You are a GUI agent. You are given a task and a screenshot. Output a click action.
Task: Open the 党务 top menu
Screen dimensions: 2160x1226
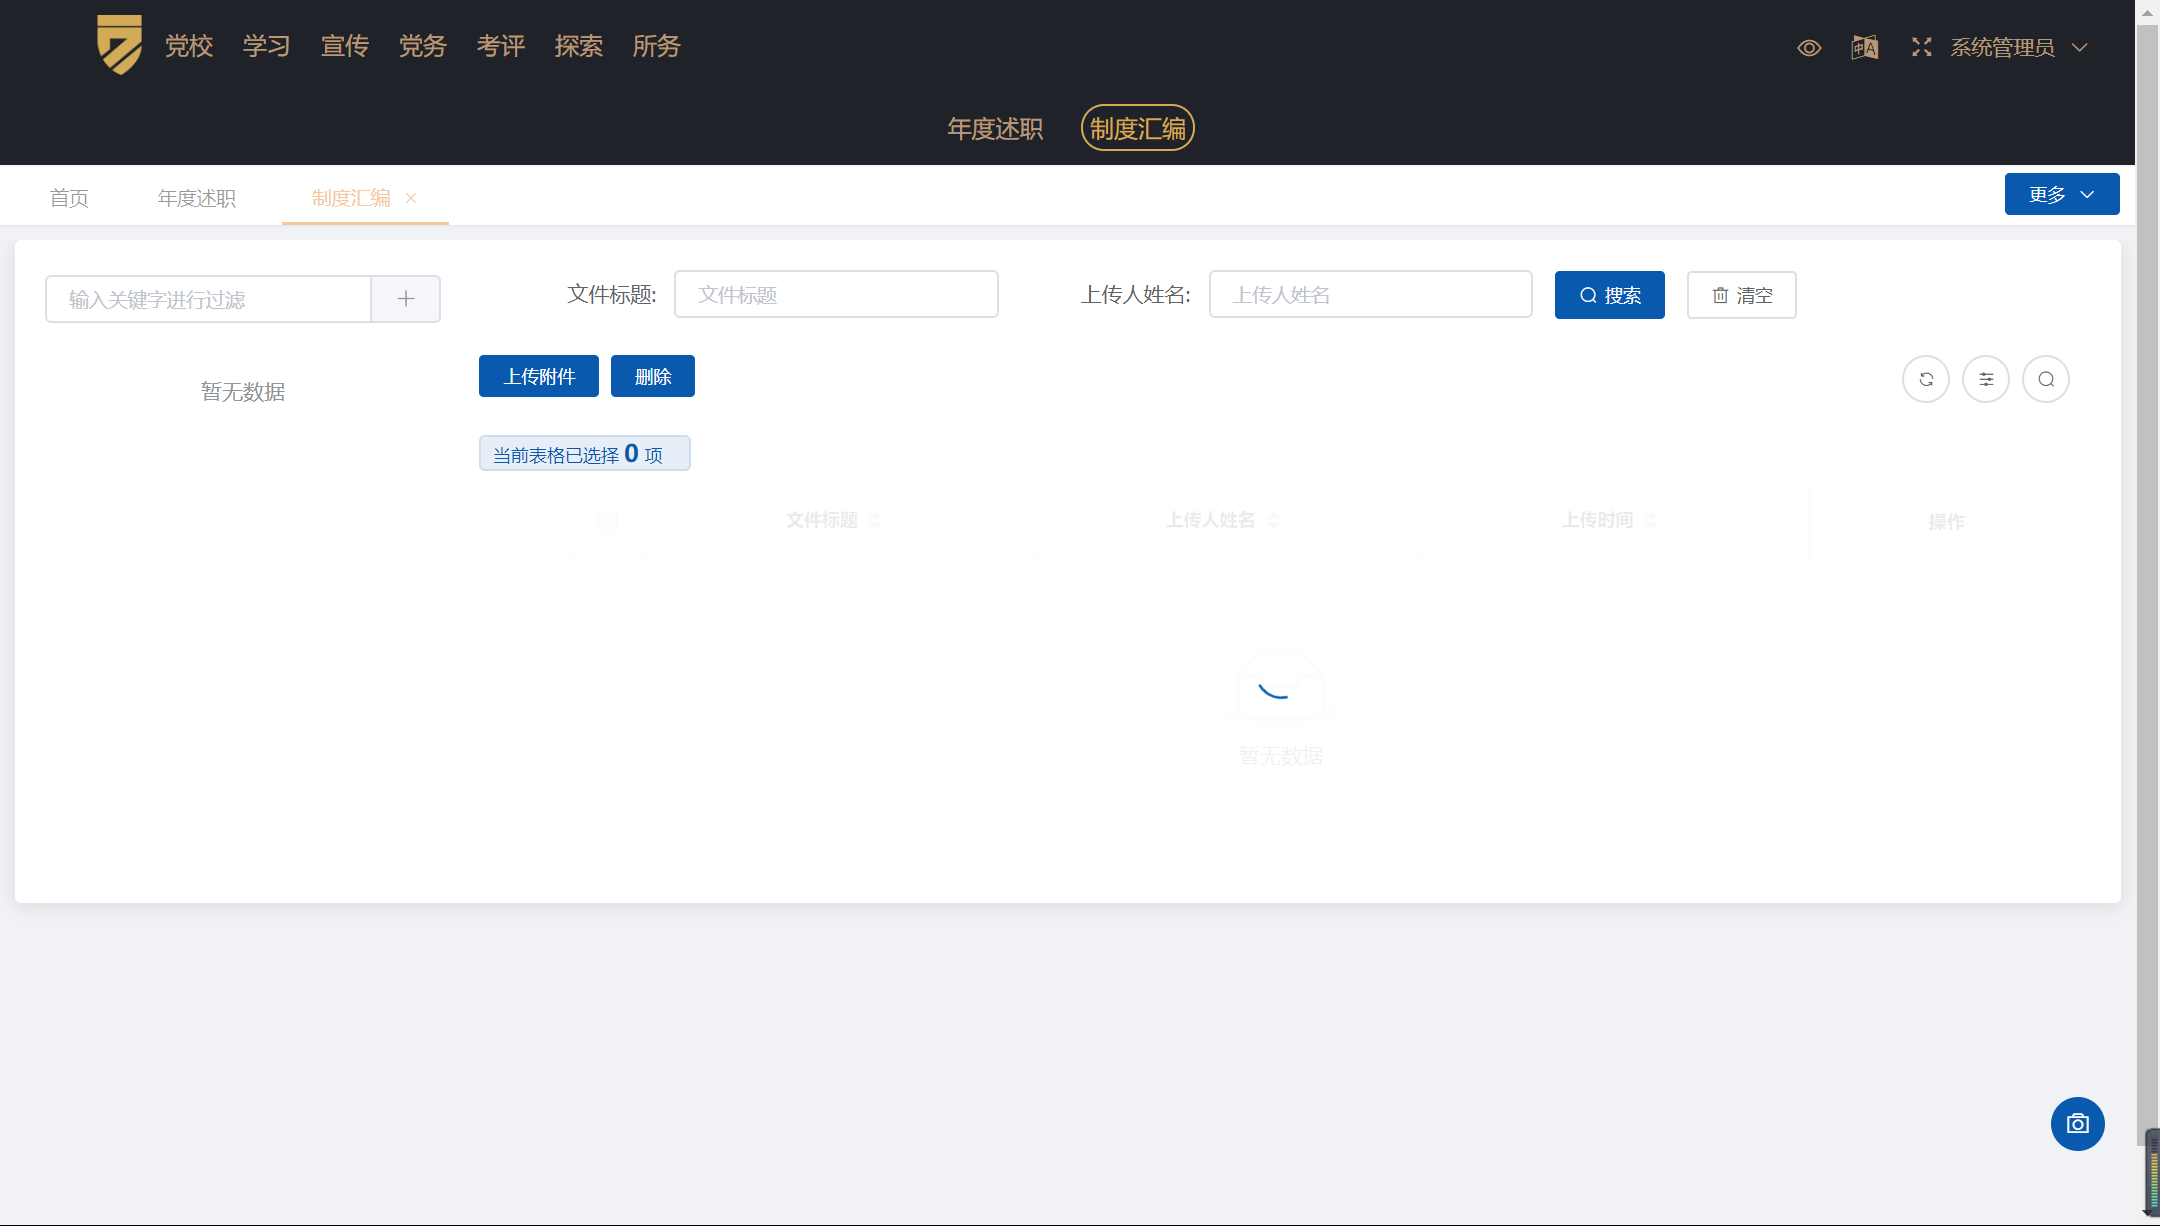click(x=422, y=46)
